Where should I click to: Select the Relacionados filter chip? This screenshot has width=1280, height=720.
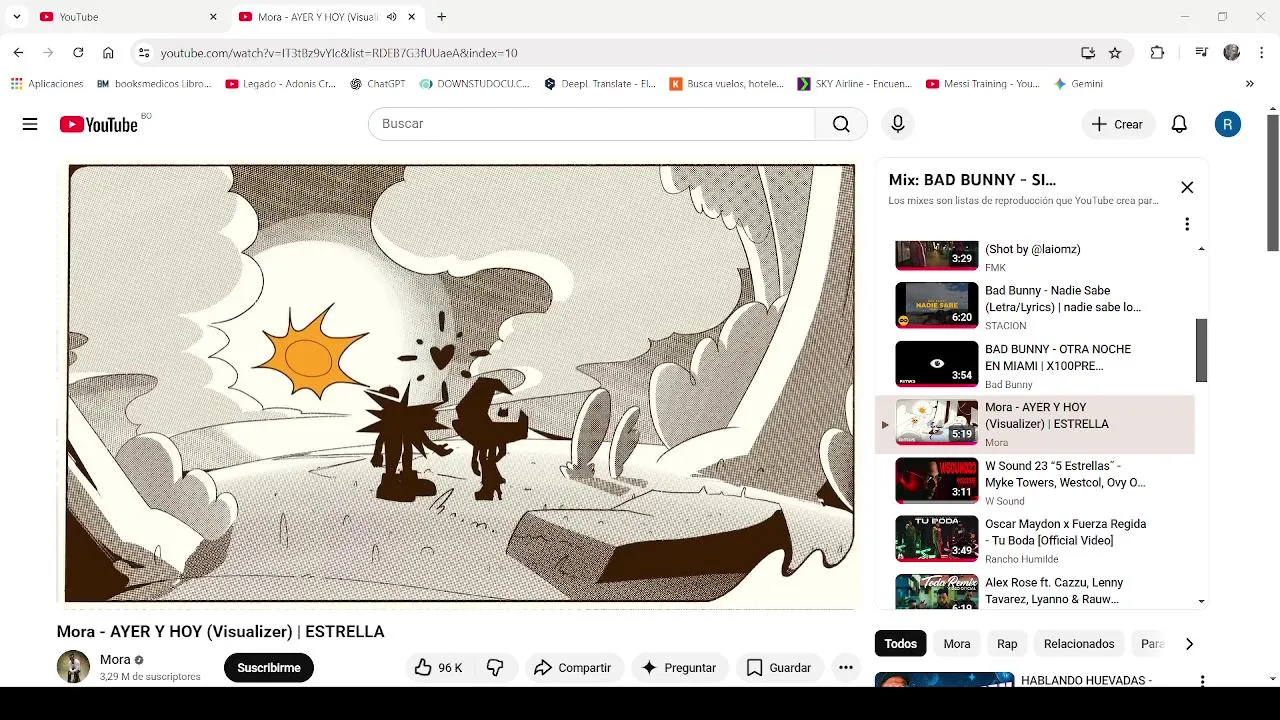1079,644
